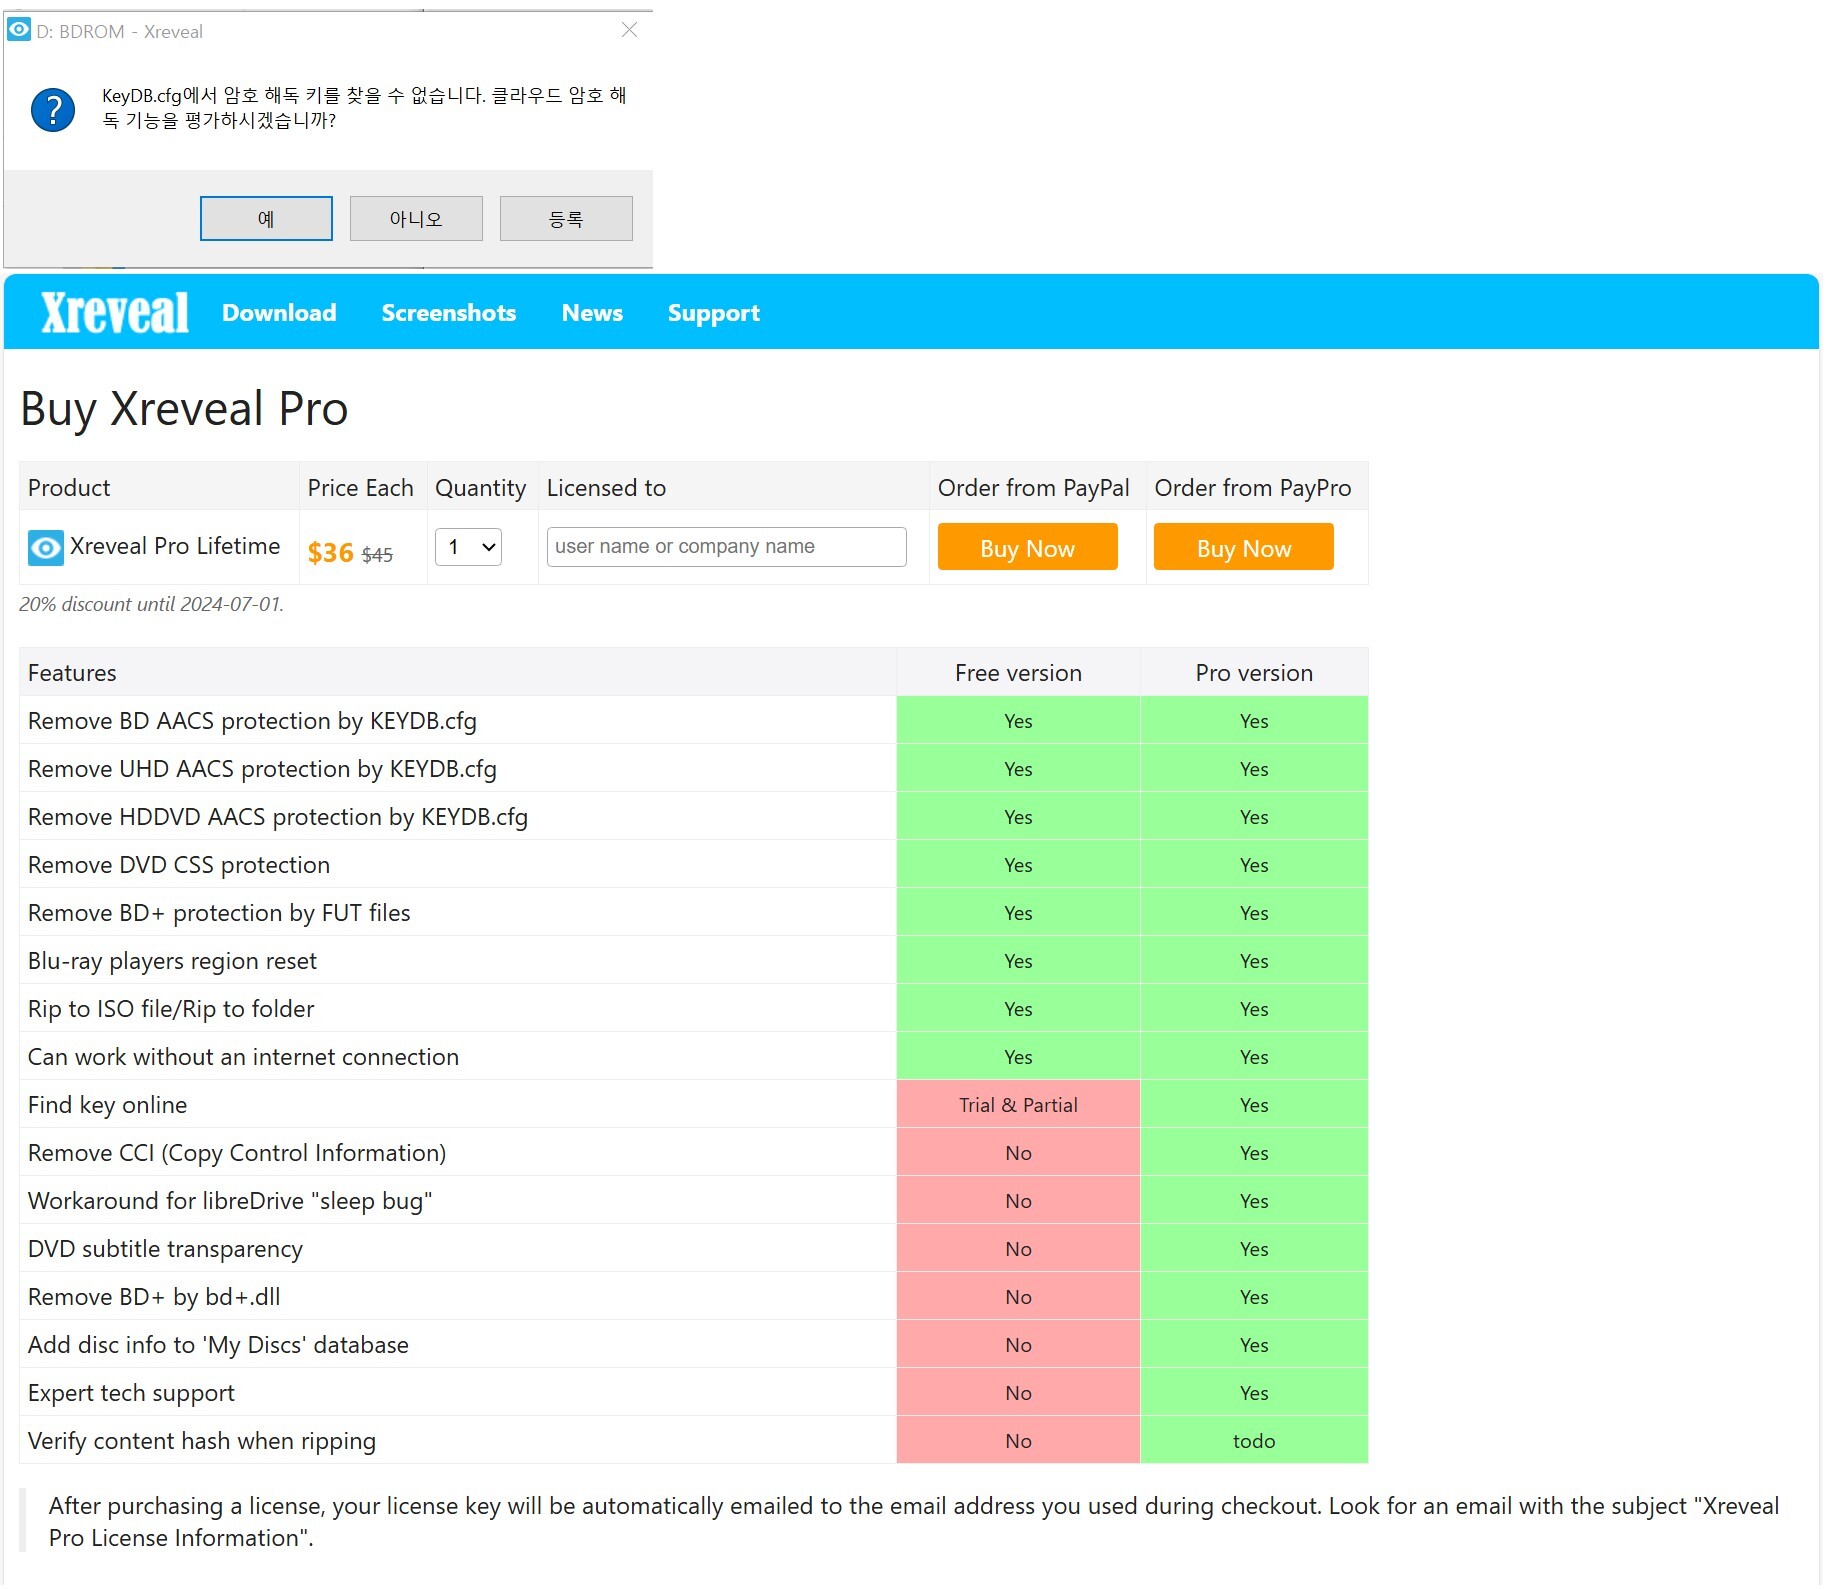Navigate to the Support page

pyautogui.click(x=713, y=313)
